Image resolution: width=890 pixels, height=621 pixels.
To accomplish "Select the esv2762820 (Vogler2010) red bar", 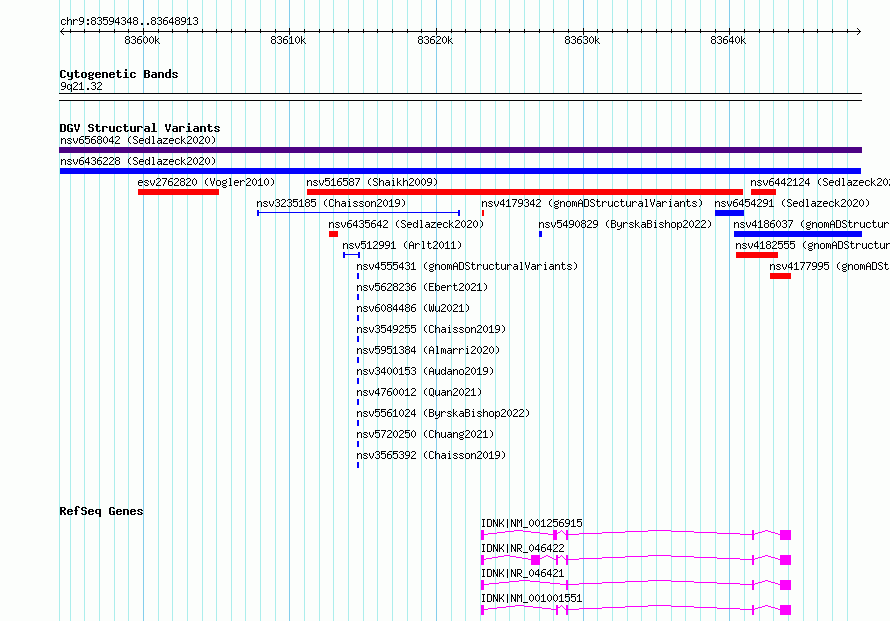I will pyautogui.click(x=178, y=192).
